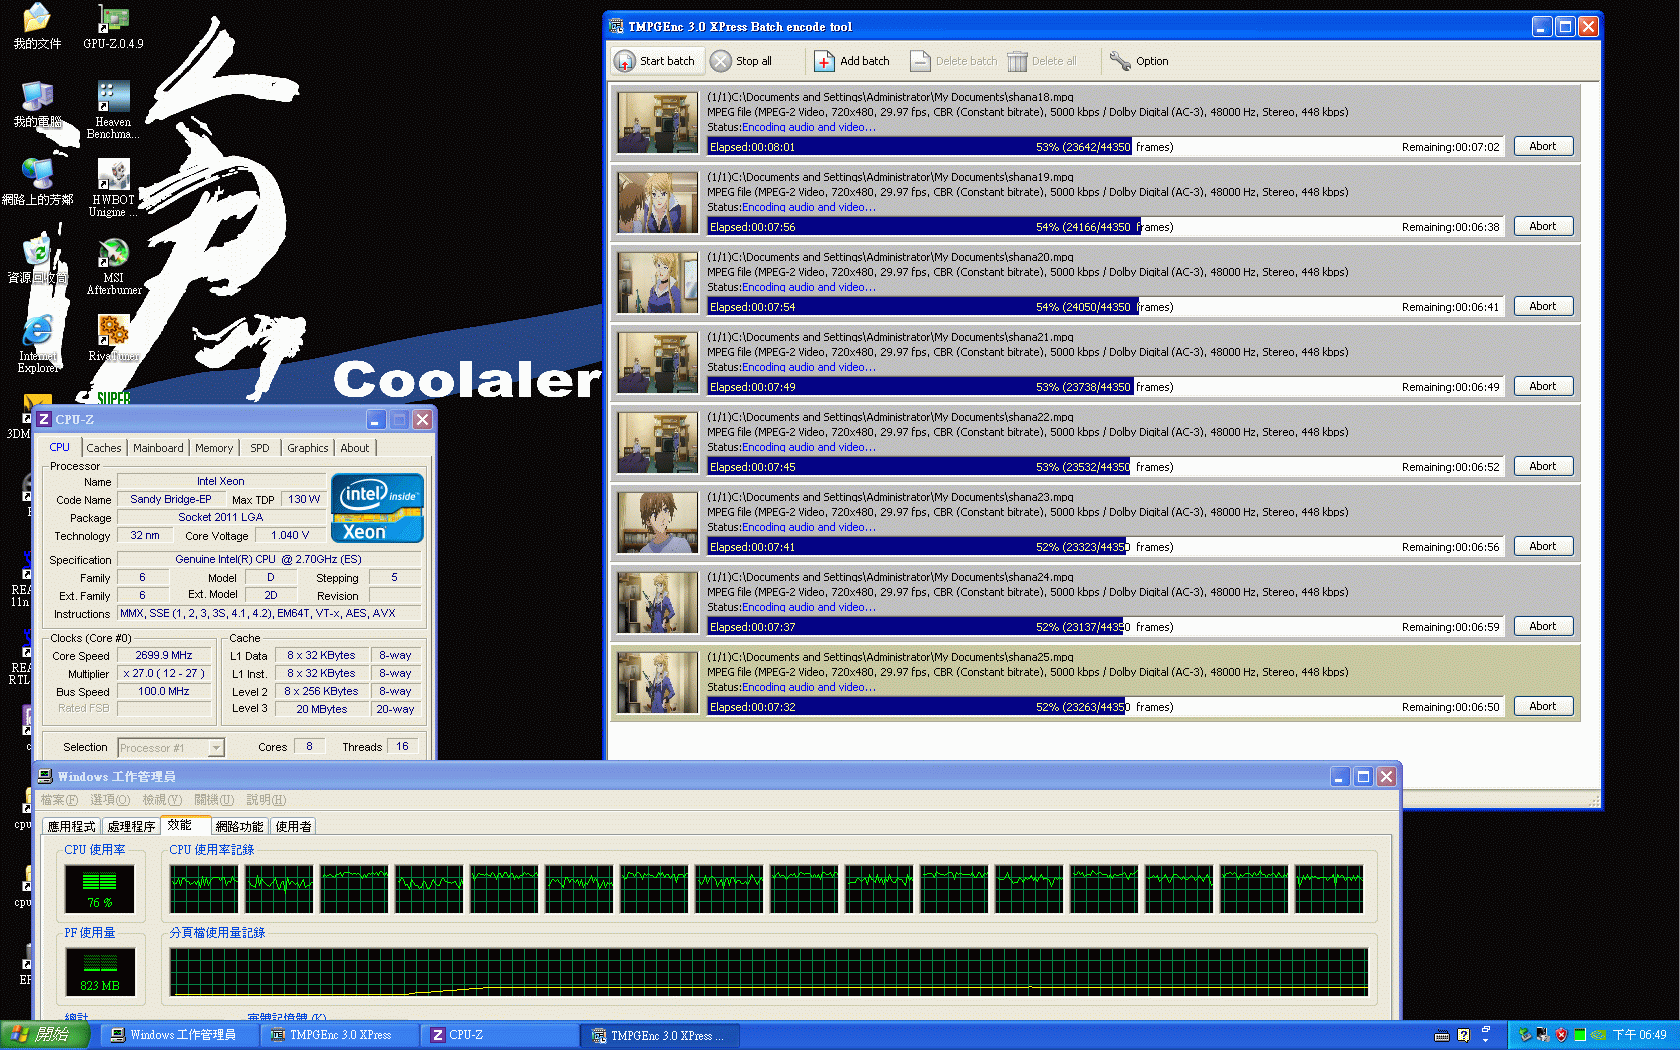The width and height of the screenshot is (1680, 1050).
Task: Click the Delete batch toolbar icon
Action: tap(920, 61)
